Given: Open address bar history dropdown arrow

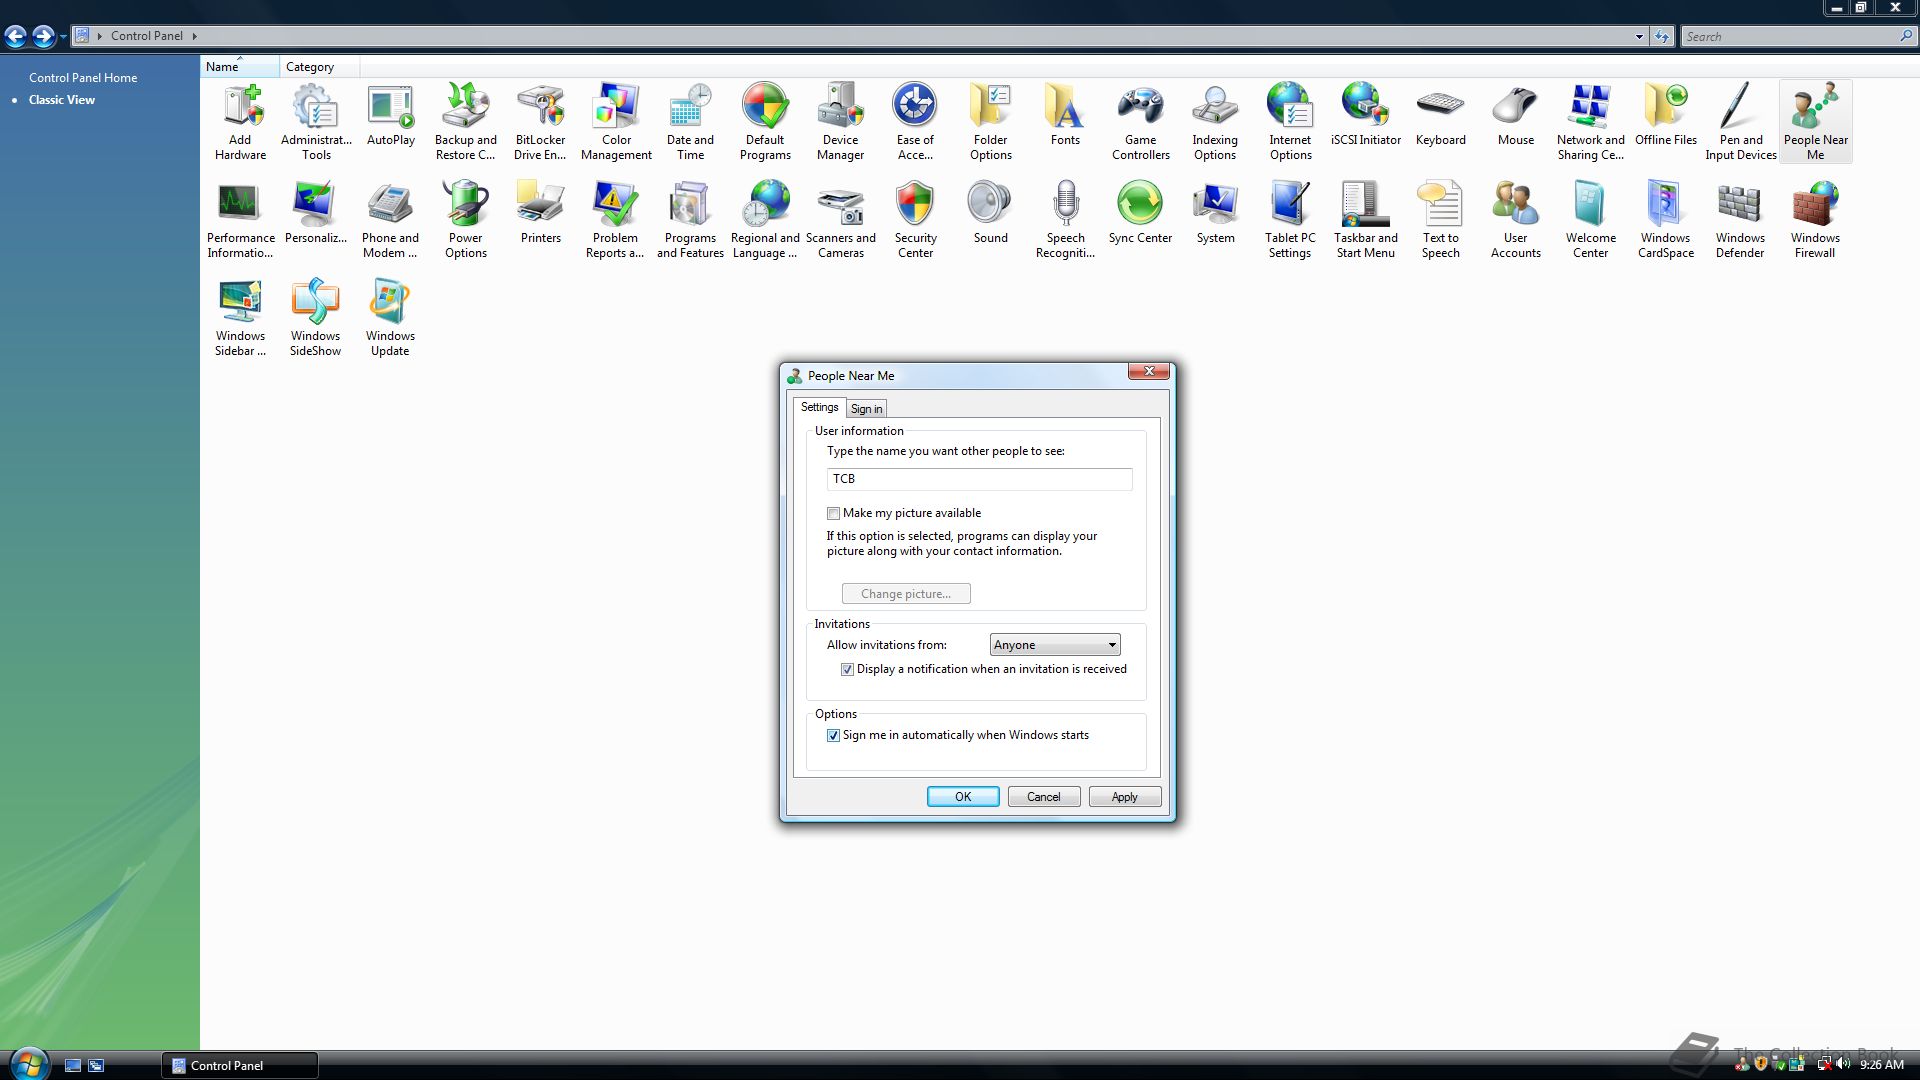Looking at the screenshot, I should pos(1639,36).
